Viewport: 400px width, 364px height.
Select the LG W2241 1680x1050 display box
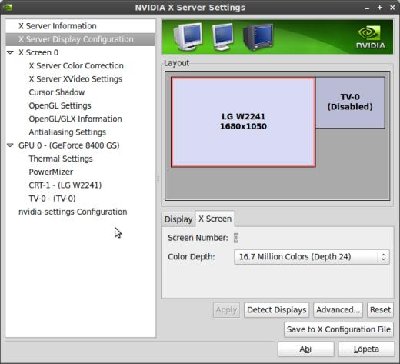243,122
